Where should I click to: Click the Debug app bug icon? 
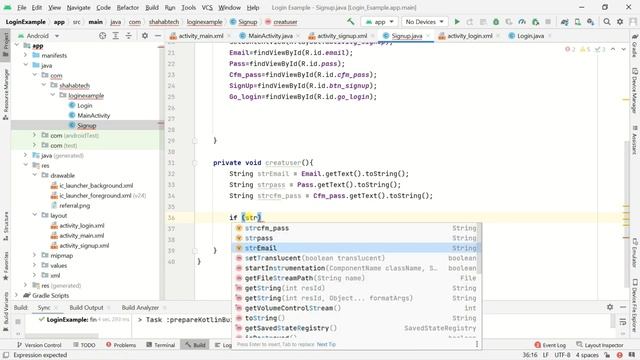(x=496, y=22)
